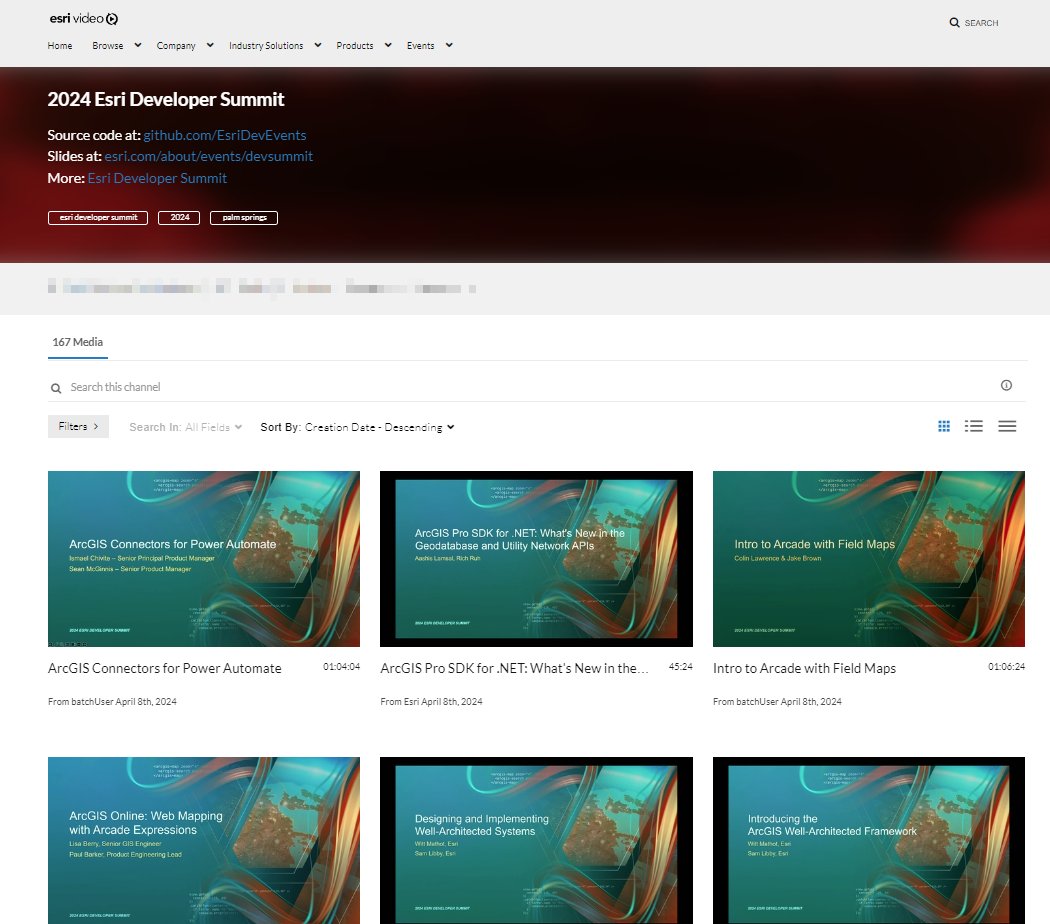
Task: Switch to detailed list view
Action: click(973, 425)
